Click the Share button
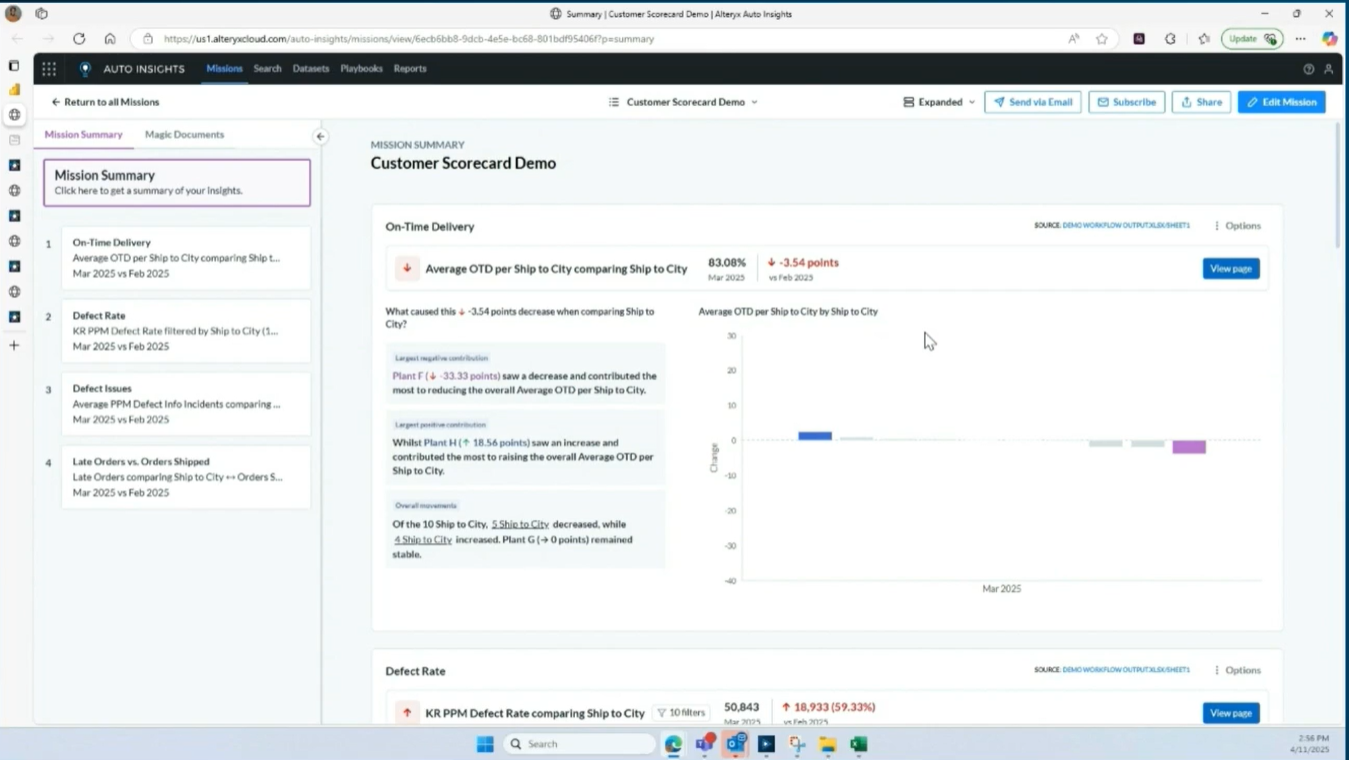 coord(1201,102)
